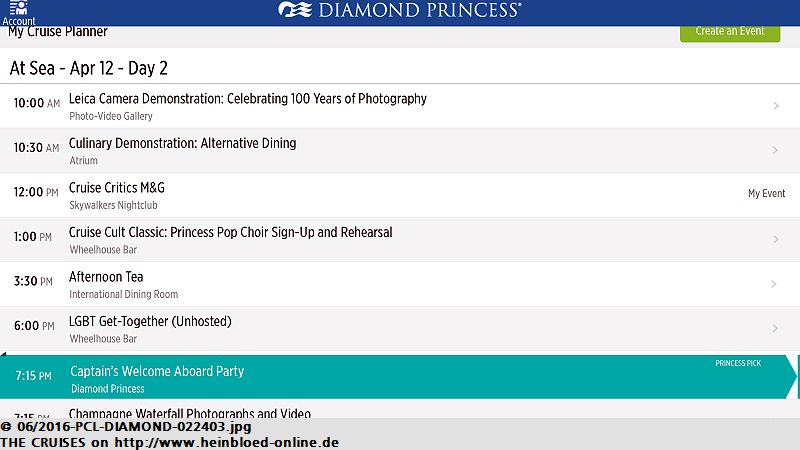Click the My Cruise Planner heading
Image resolution: width=800 pixels, height=450 pixels.
coord(58,32)
